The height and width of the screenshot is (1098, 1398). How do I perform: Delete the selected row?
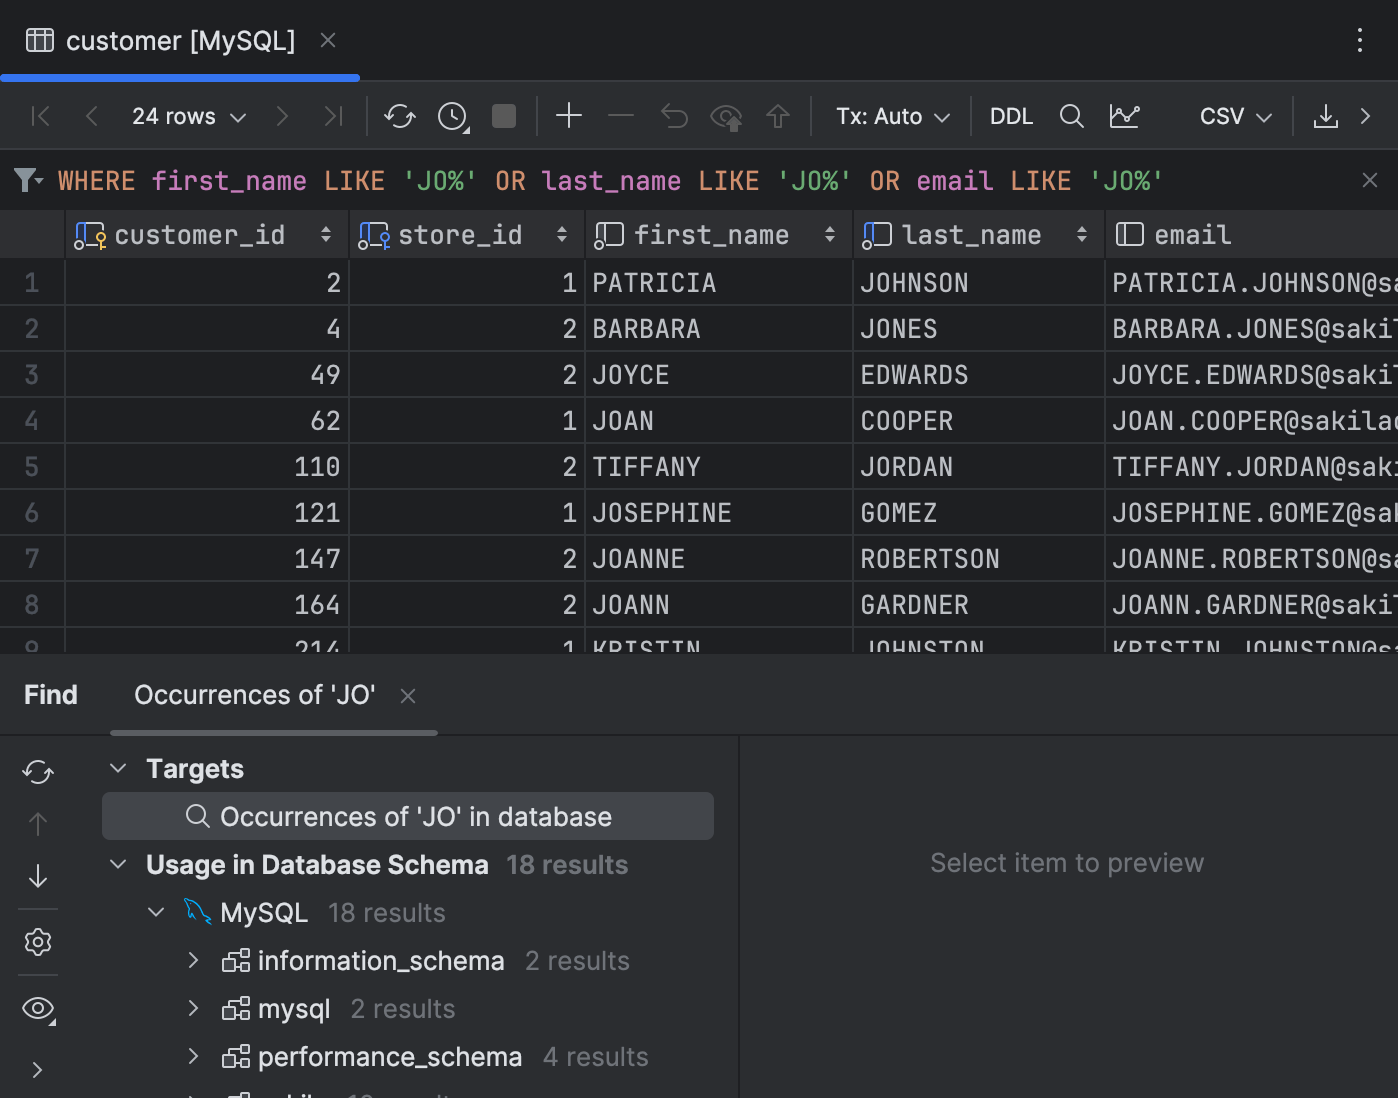620,116
